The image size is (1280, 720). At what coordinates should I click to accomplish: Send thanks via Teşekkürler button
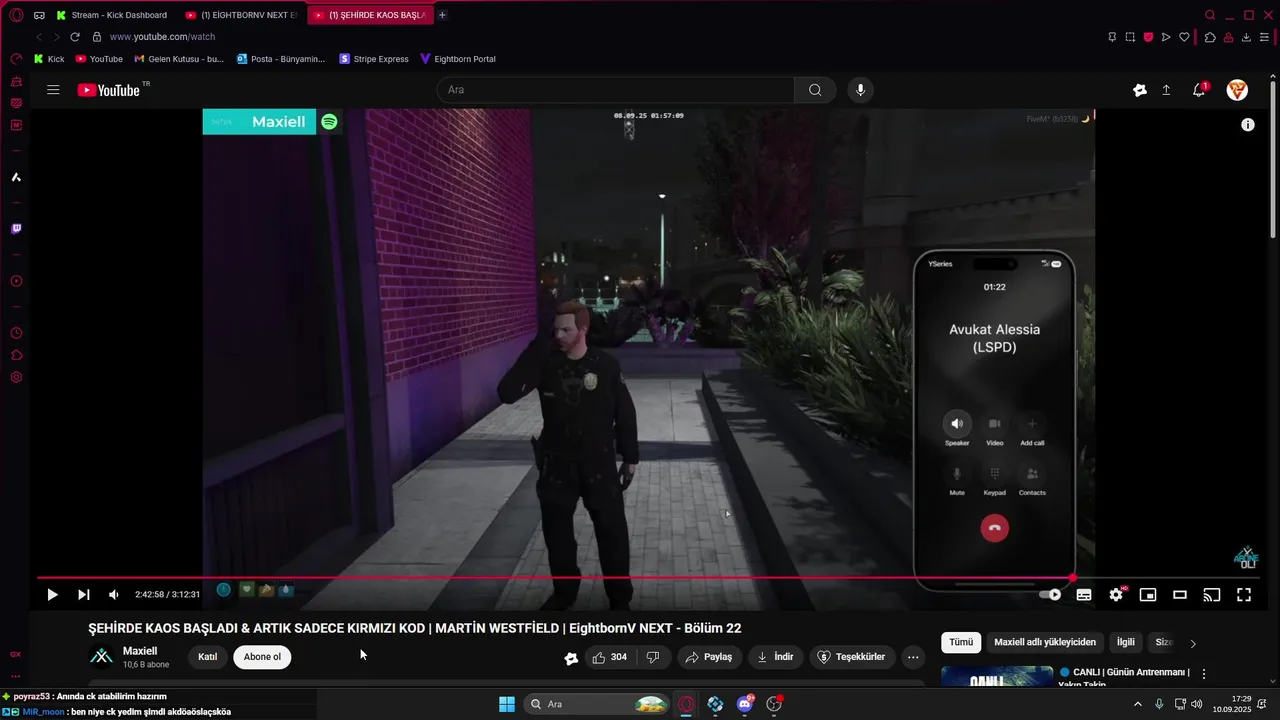852,657
